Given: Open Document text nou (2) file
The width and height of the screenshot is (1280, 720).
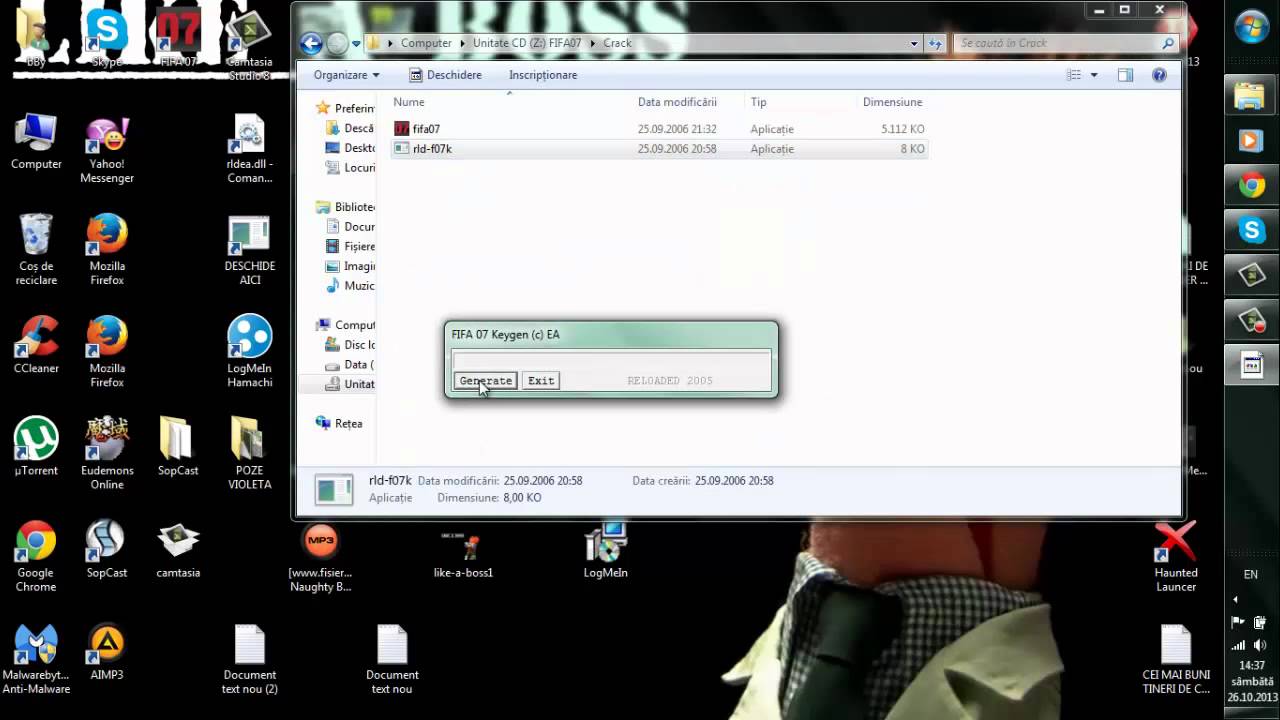Looking at the screenshot, I should 249,659.
